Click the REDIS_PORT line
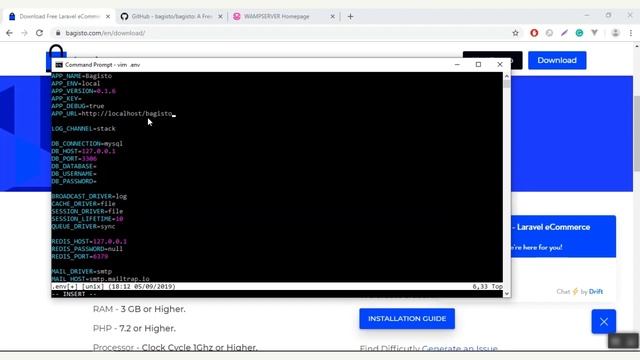640x360 pixels. tap(80, 256)
